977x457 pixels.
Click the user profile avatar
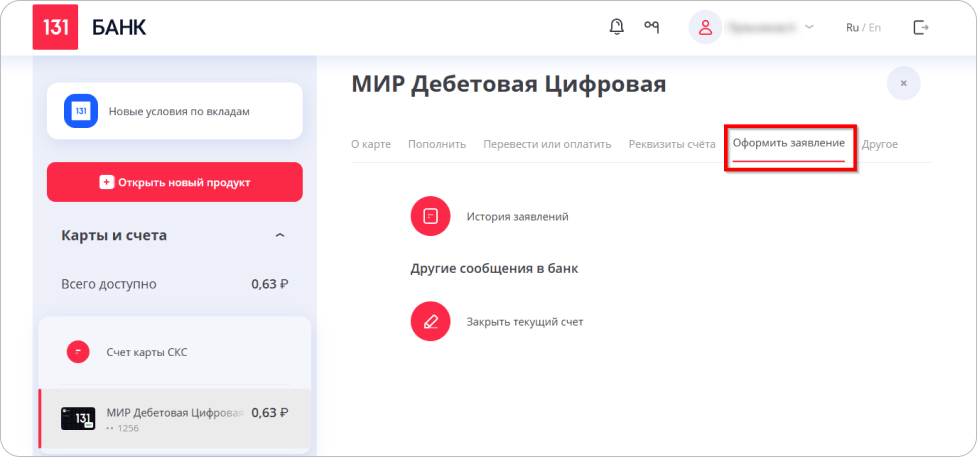coord(705,27)
